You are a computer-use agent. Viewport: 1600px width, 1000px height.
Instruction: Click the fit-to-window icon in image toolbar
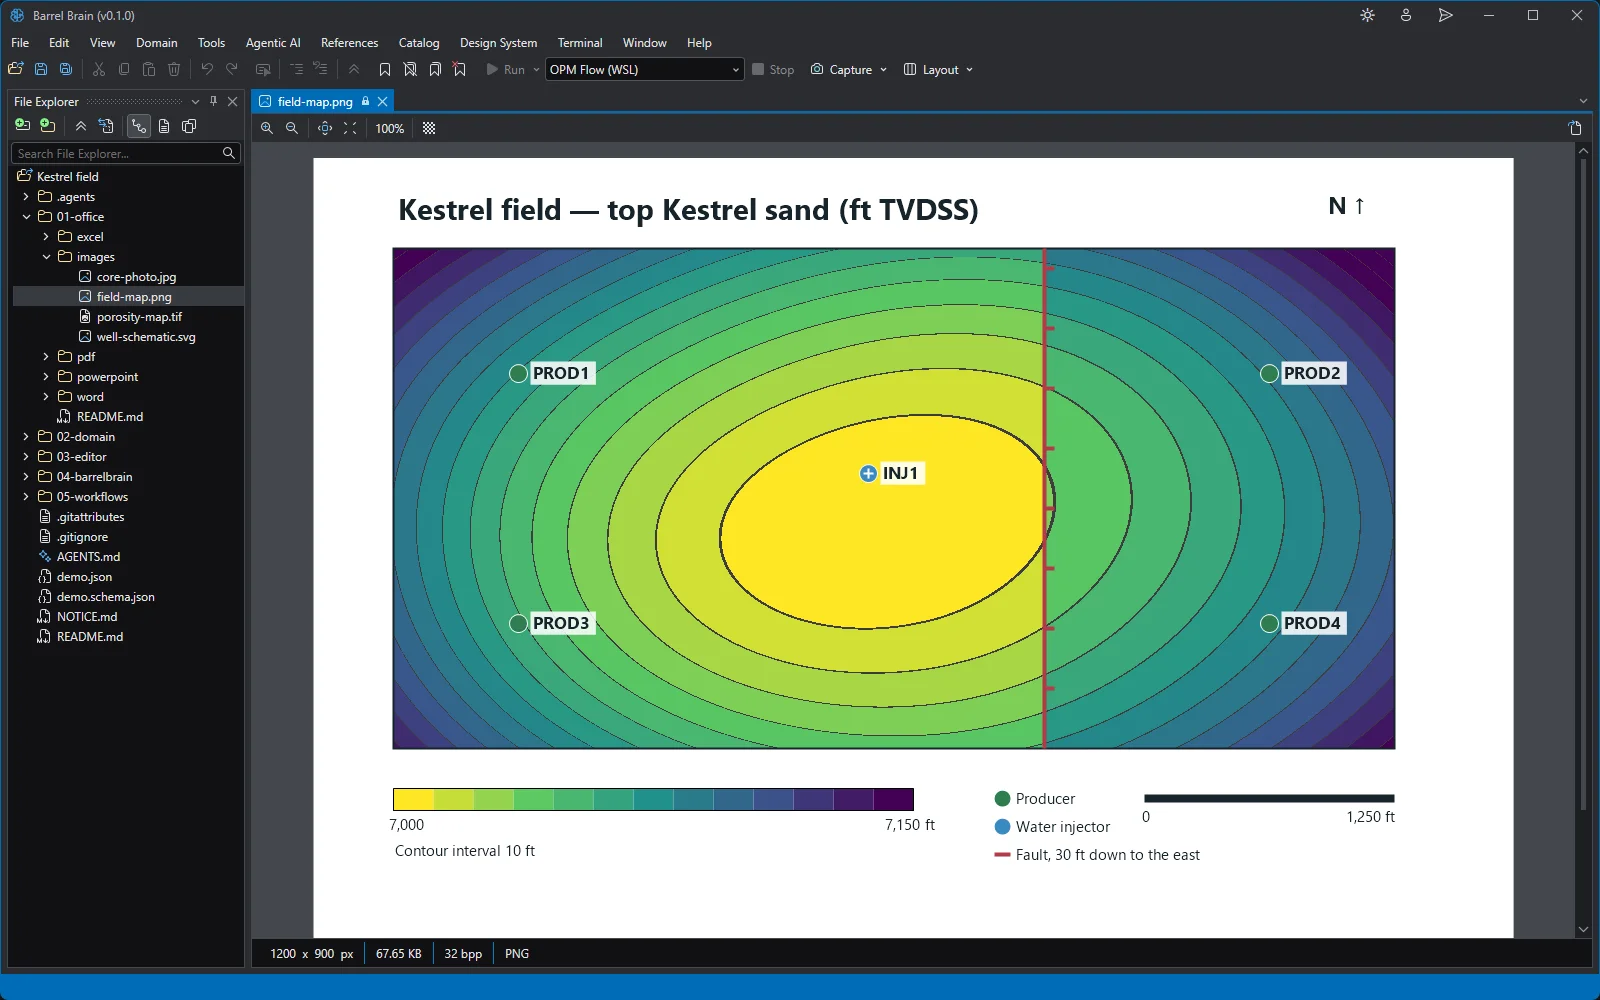tap(350, 128)
